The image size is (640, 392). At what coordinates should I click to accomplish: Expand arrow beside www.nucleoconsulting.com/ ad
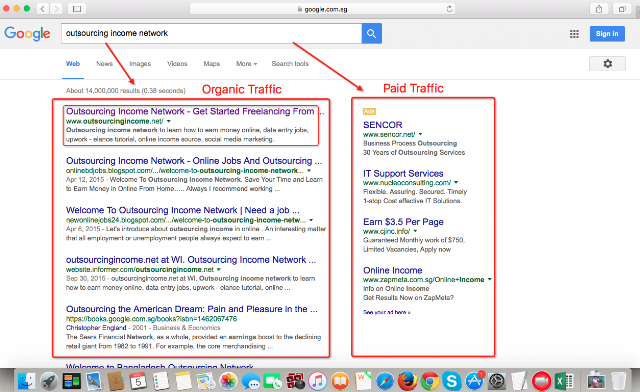coord(456,183)
